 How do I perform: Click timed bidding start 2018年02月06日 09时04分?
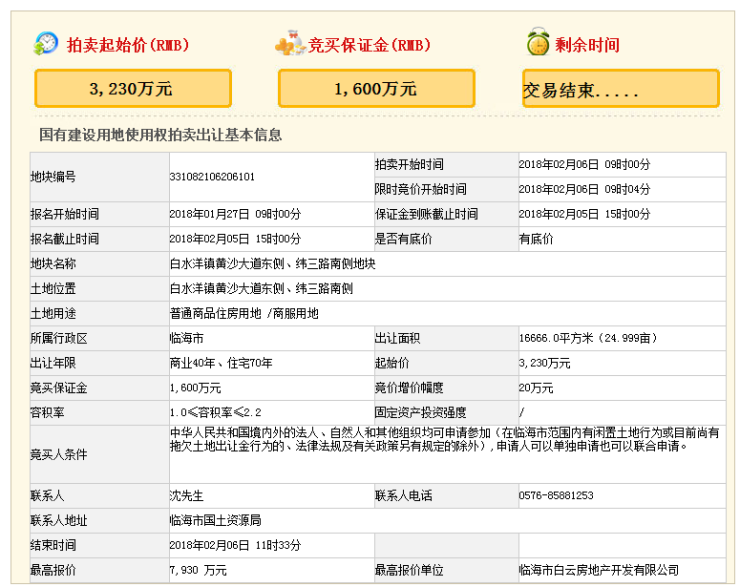coord(584,190)
